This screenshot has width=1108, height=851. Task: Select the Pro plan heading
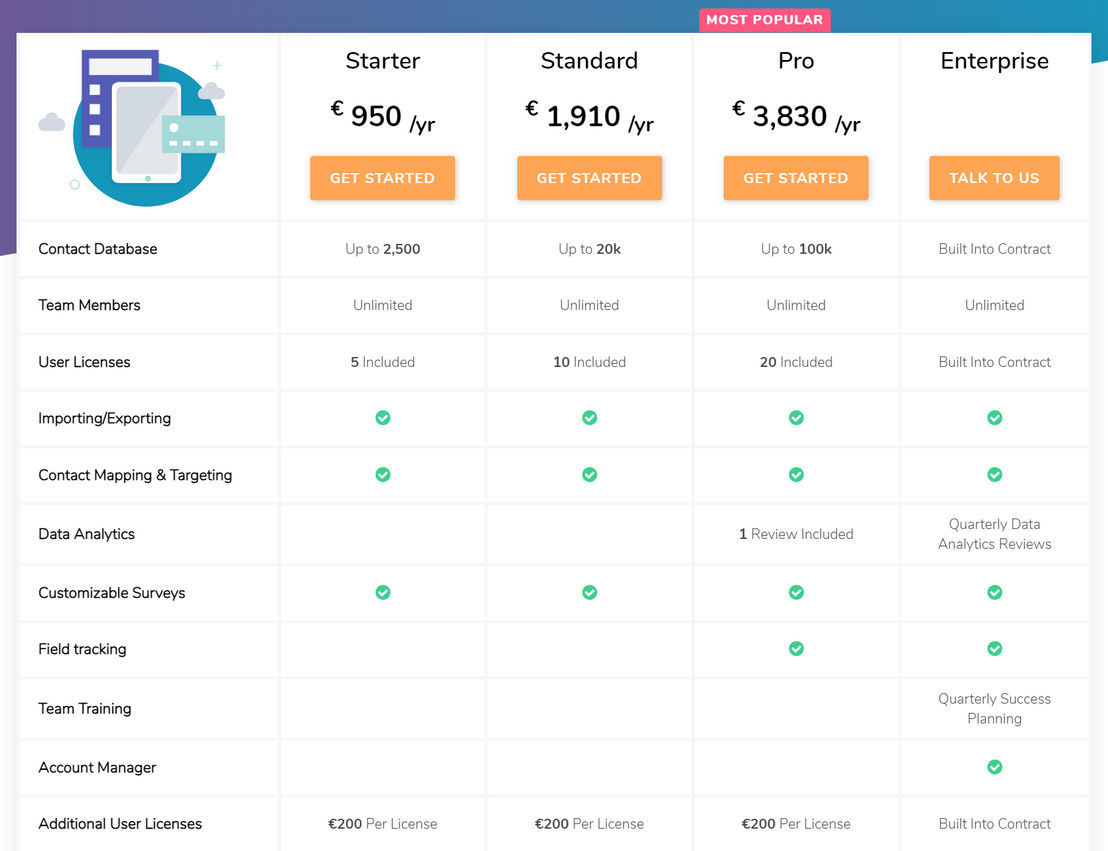point(796,61)
